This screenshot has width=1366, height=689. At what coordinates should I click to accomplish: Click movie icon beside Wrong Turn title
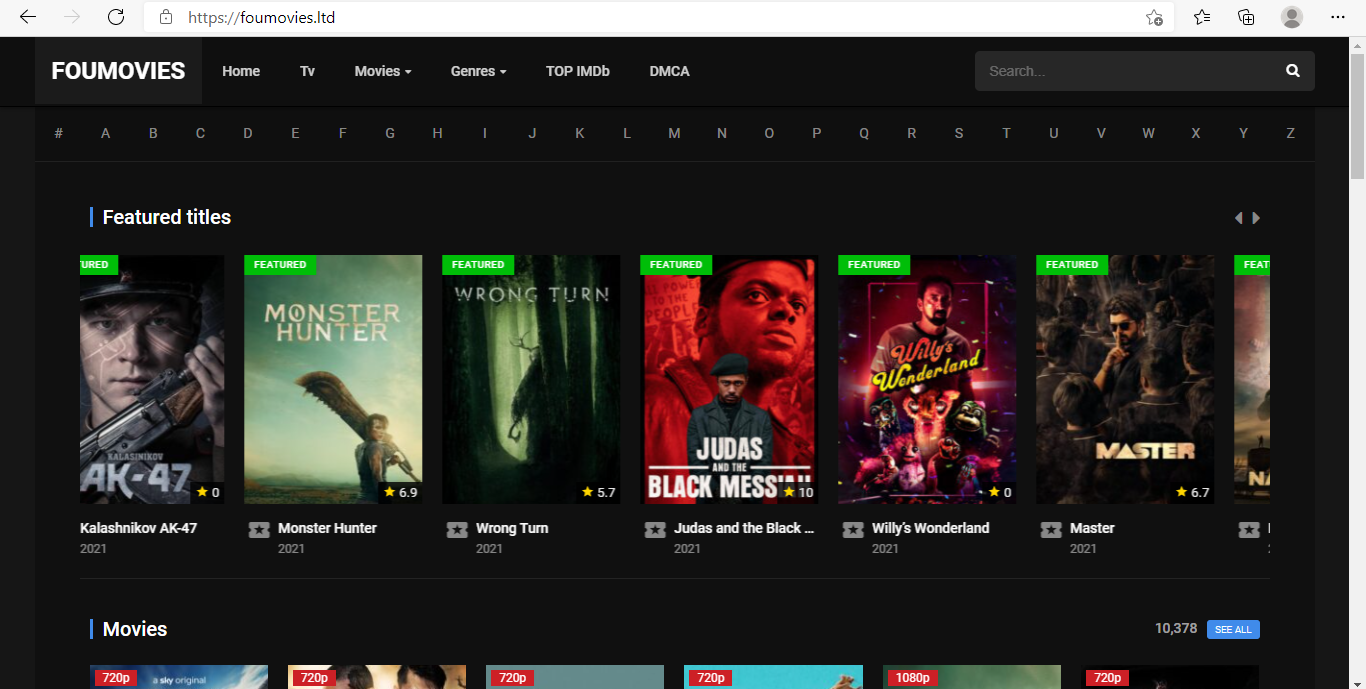tap(457, 529)
